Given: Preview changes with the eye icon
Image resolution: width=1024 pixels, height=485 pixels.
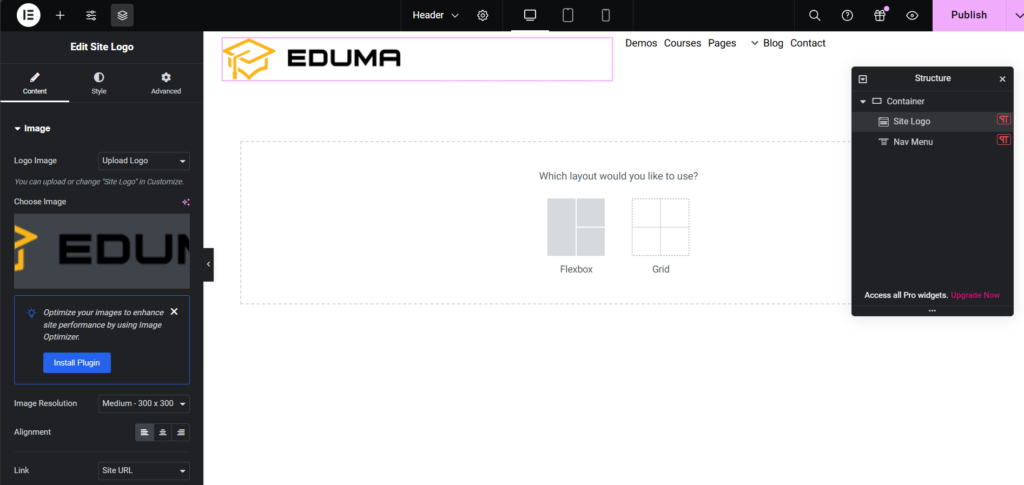Looking at the screenshot, I should click(x=912, y=15).
